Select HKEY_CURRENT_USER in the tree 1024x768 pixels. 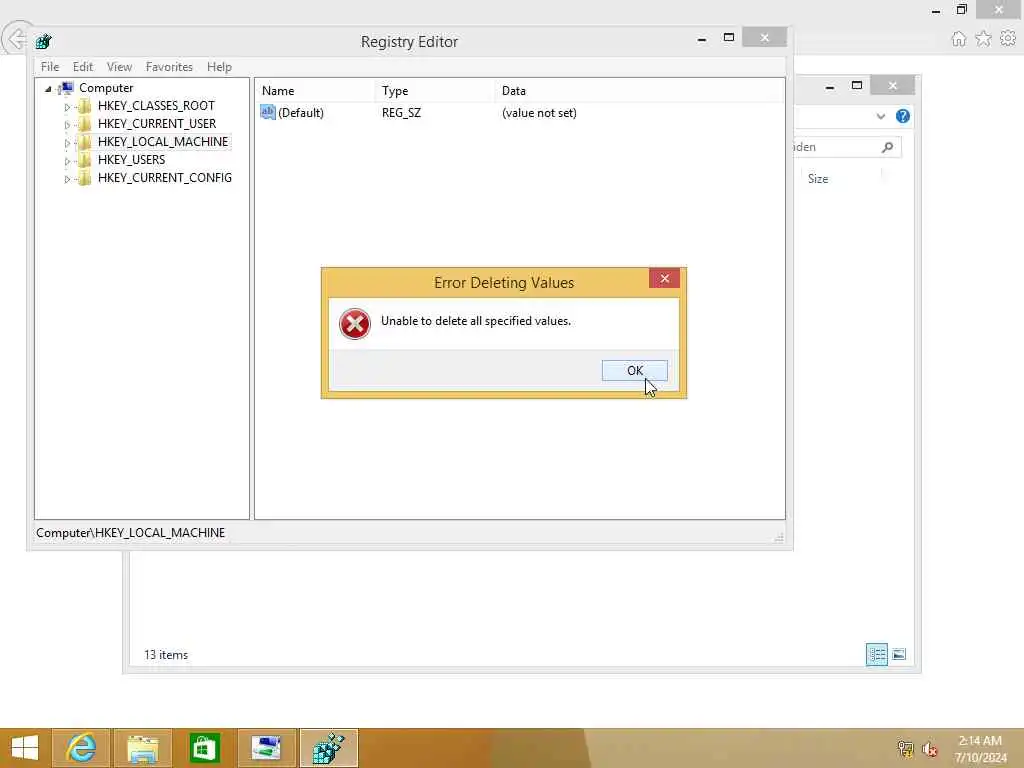point(157,123)
